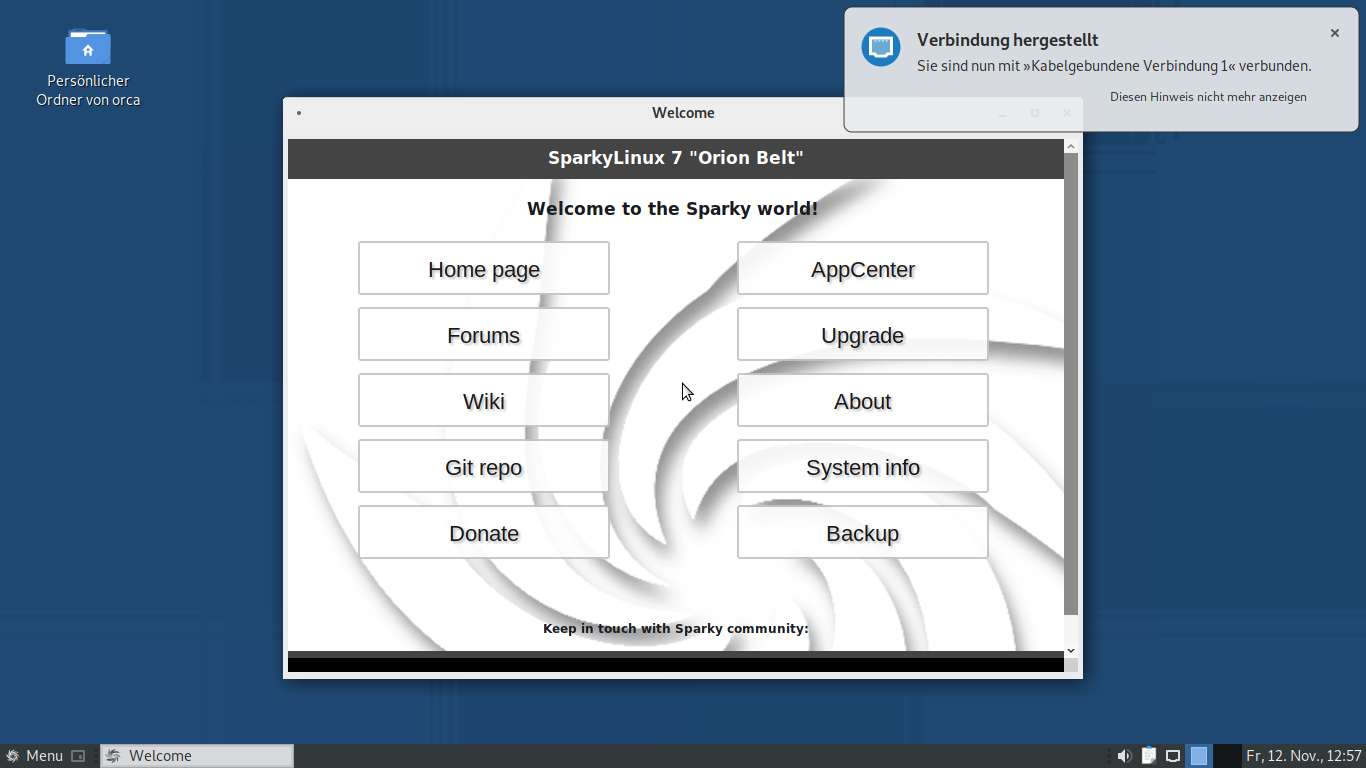Dismiss the connection notification with the X
Image resolution: width=1366 pixels, height=768 pixels.
[x=1334, y=33]
